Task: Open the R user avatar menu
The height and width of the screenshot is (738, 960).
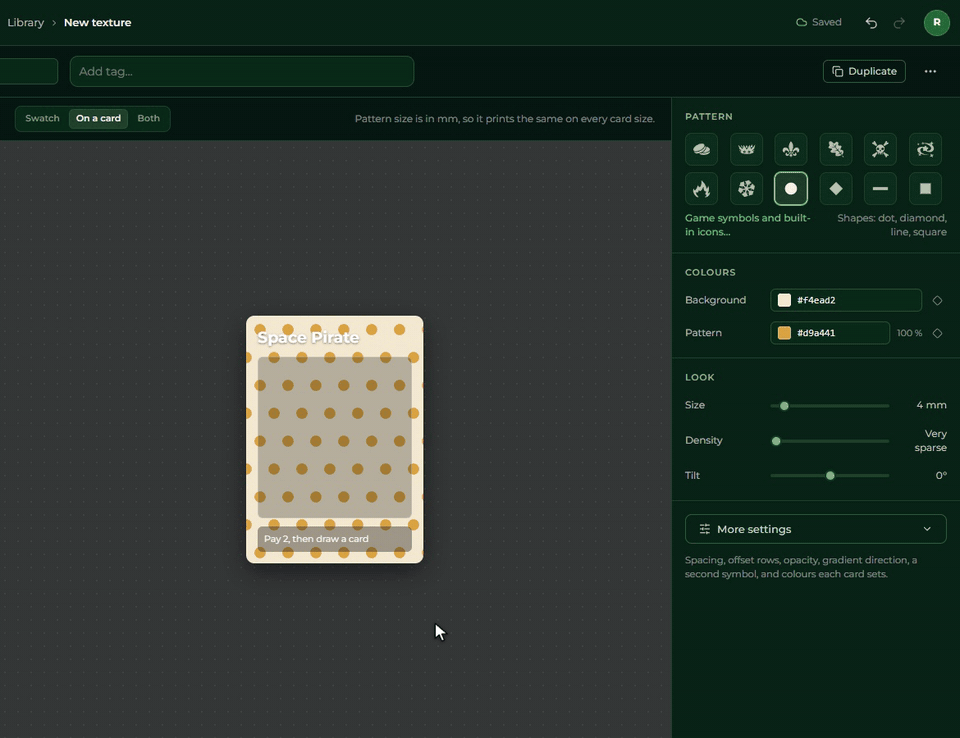Action: (x=936, y=23)
